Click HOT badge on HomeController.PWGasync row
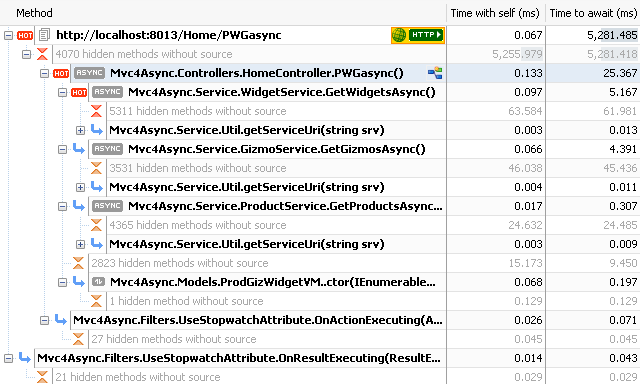The height and width of the screenshot is (384, 640). 61,73
